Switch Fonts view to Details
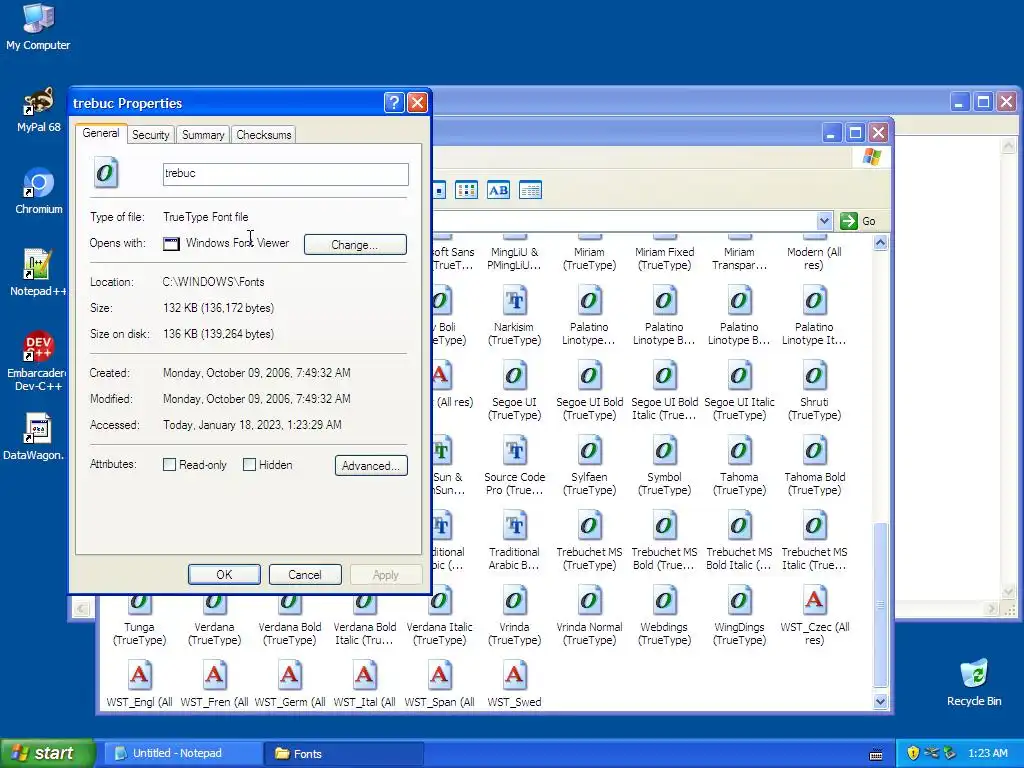Image resolution: width=1024 pixels, height=768 pixels. coord(530,190)
